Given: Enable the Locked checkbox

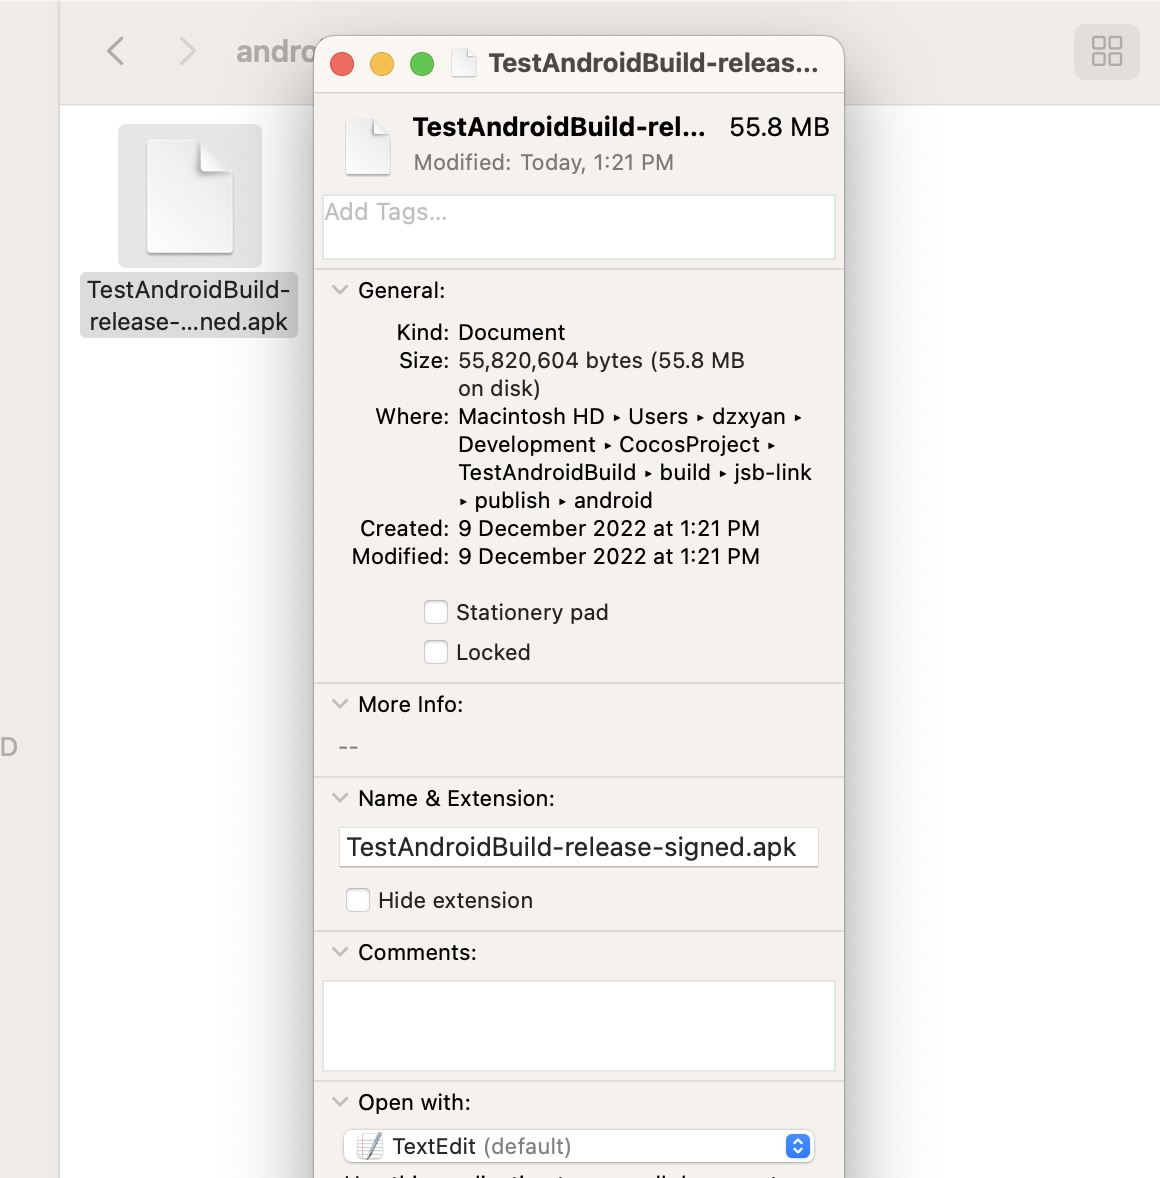Looking at the screenshot, I should (436, 652).
